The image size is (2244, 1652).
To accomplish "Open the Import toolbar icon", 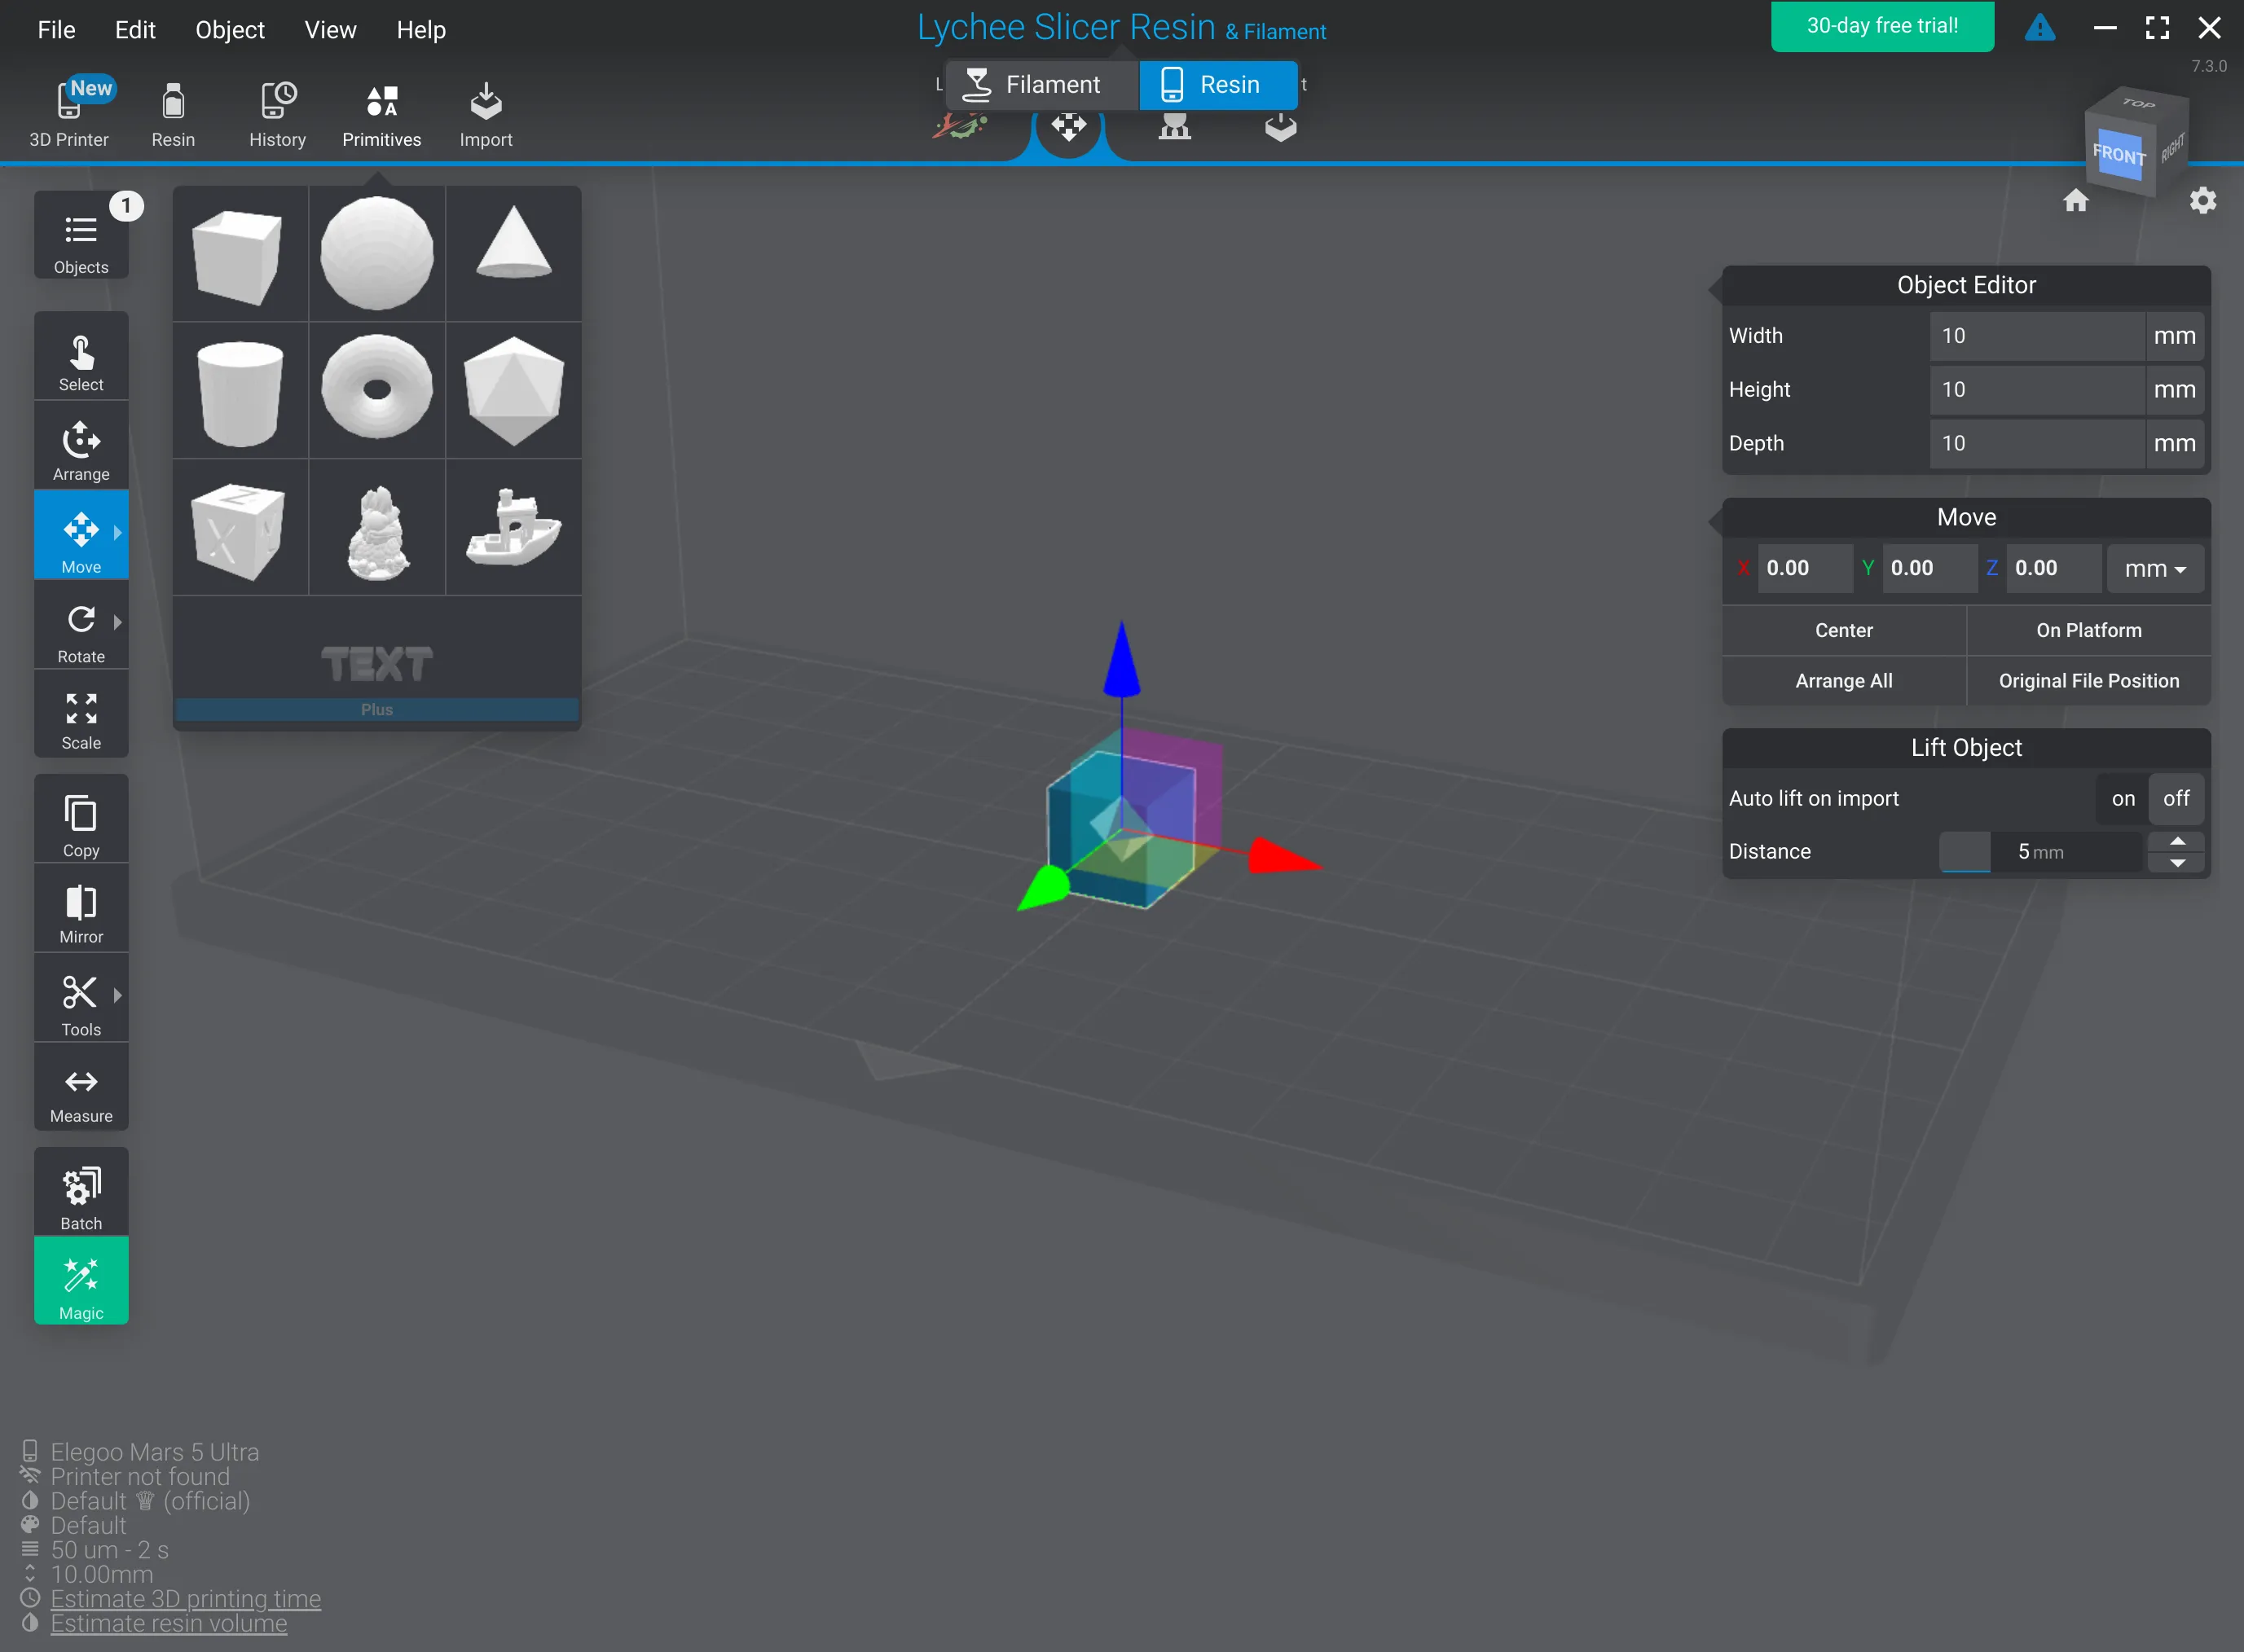I will [486, 113].
